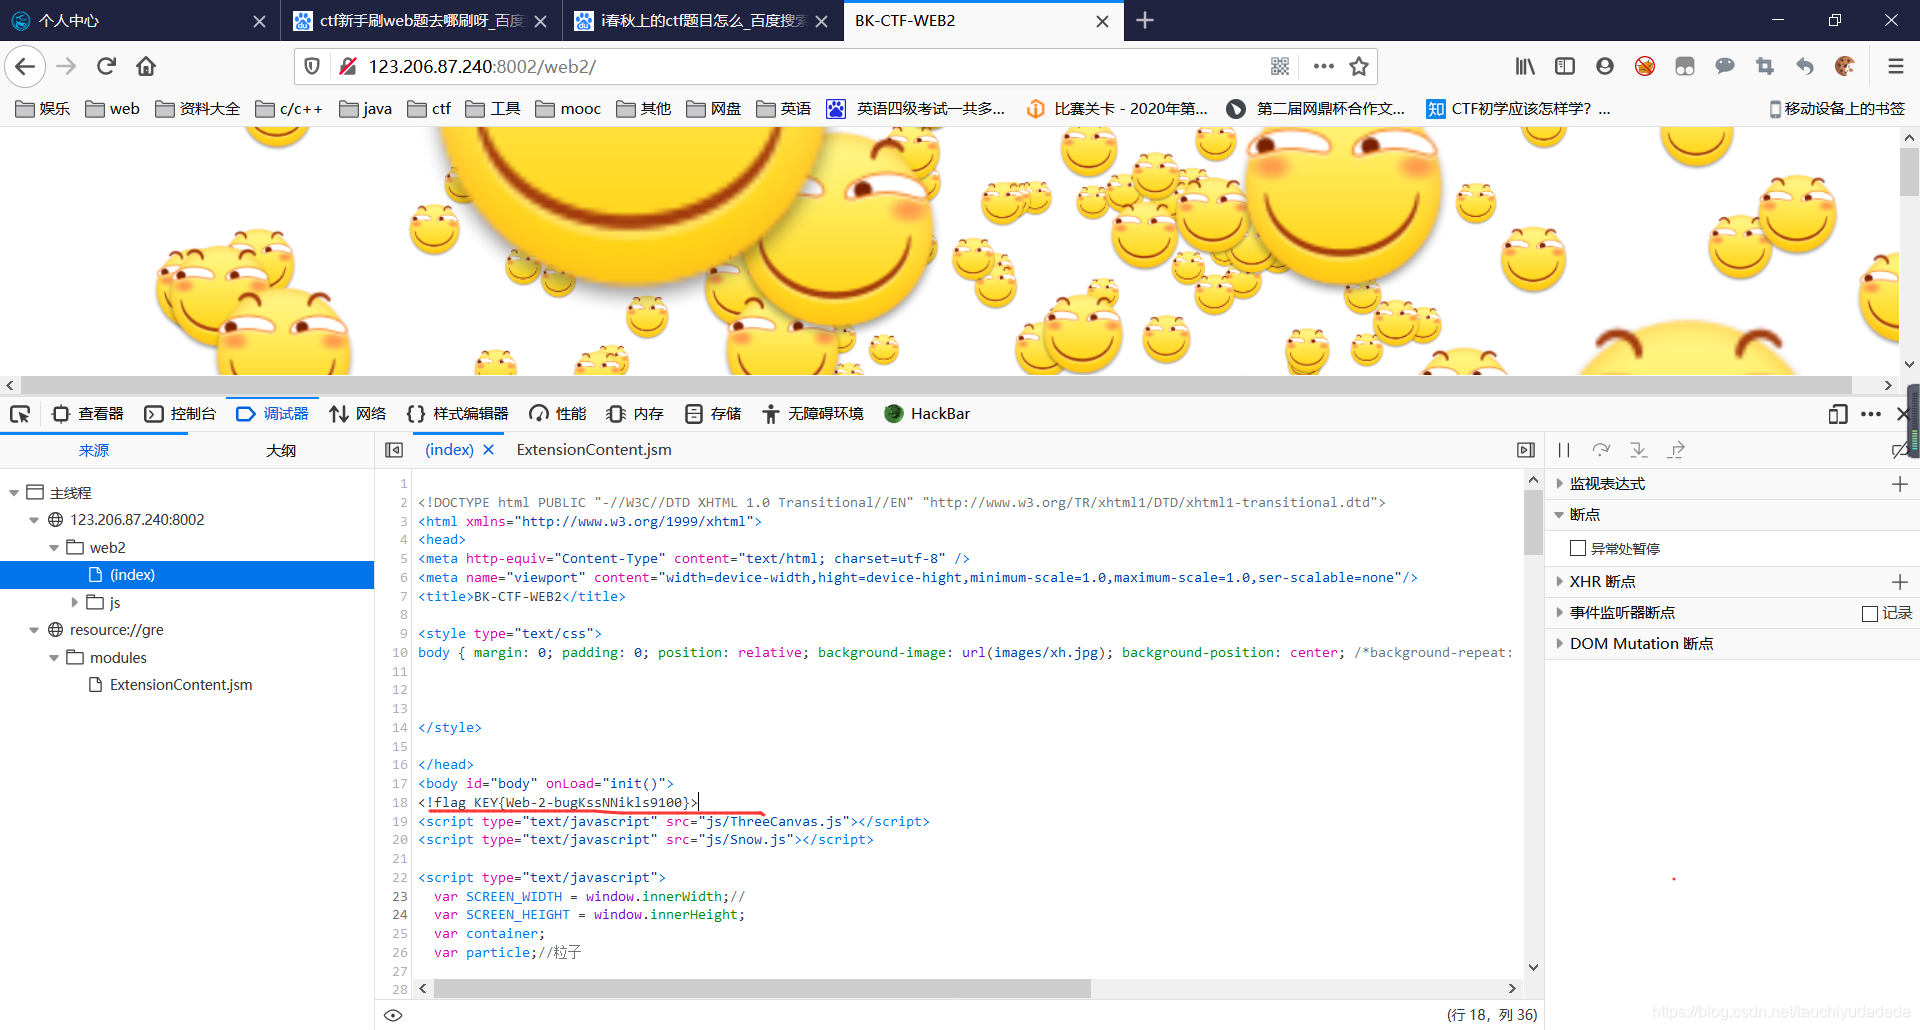Screen dimensions: 1920x1030
Task: Toggle blackbox eye icon in footer
Action: tap(393, 1015)
